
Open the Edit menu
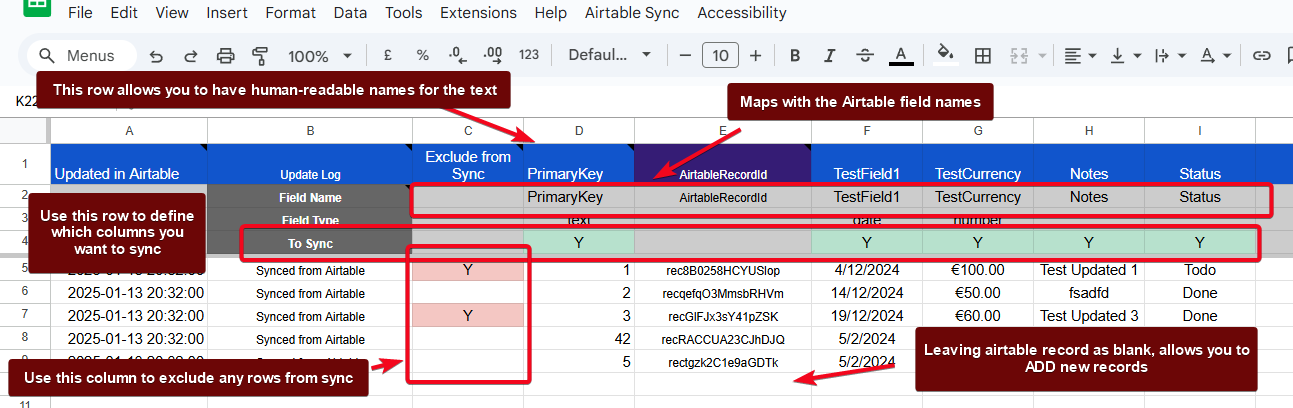click(125, 13)
